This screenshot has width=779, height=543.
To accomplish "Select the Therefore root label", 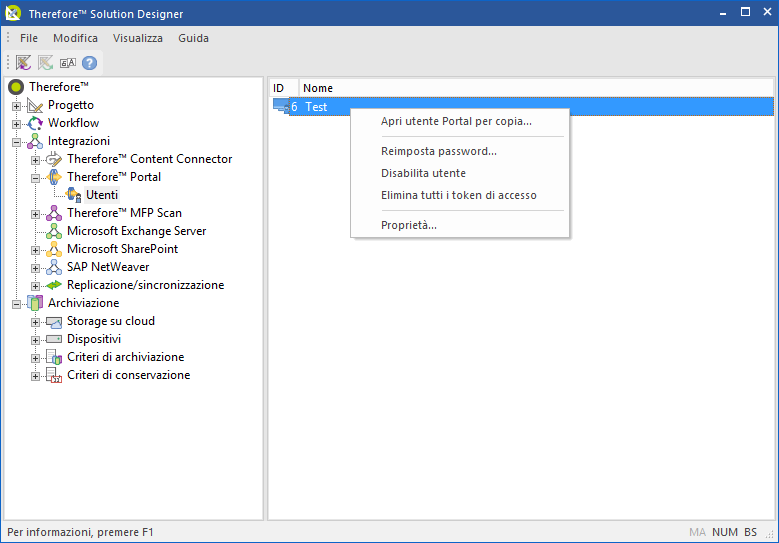I will (59, 87).
